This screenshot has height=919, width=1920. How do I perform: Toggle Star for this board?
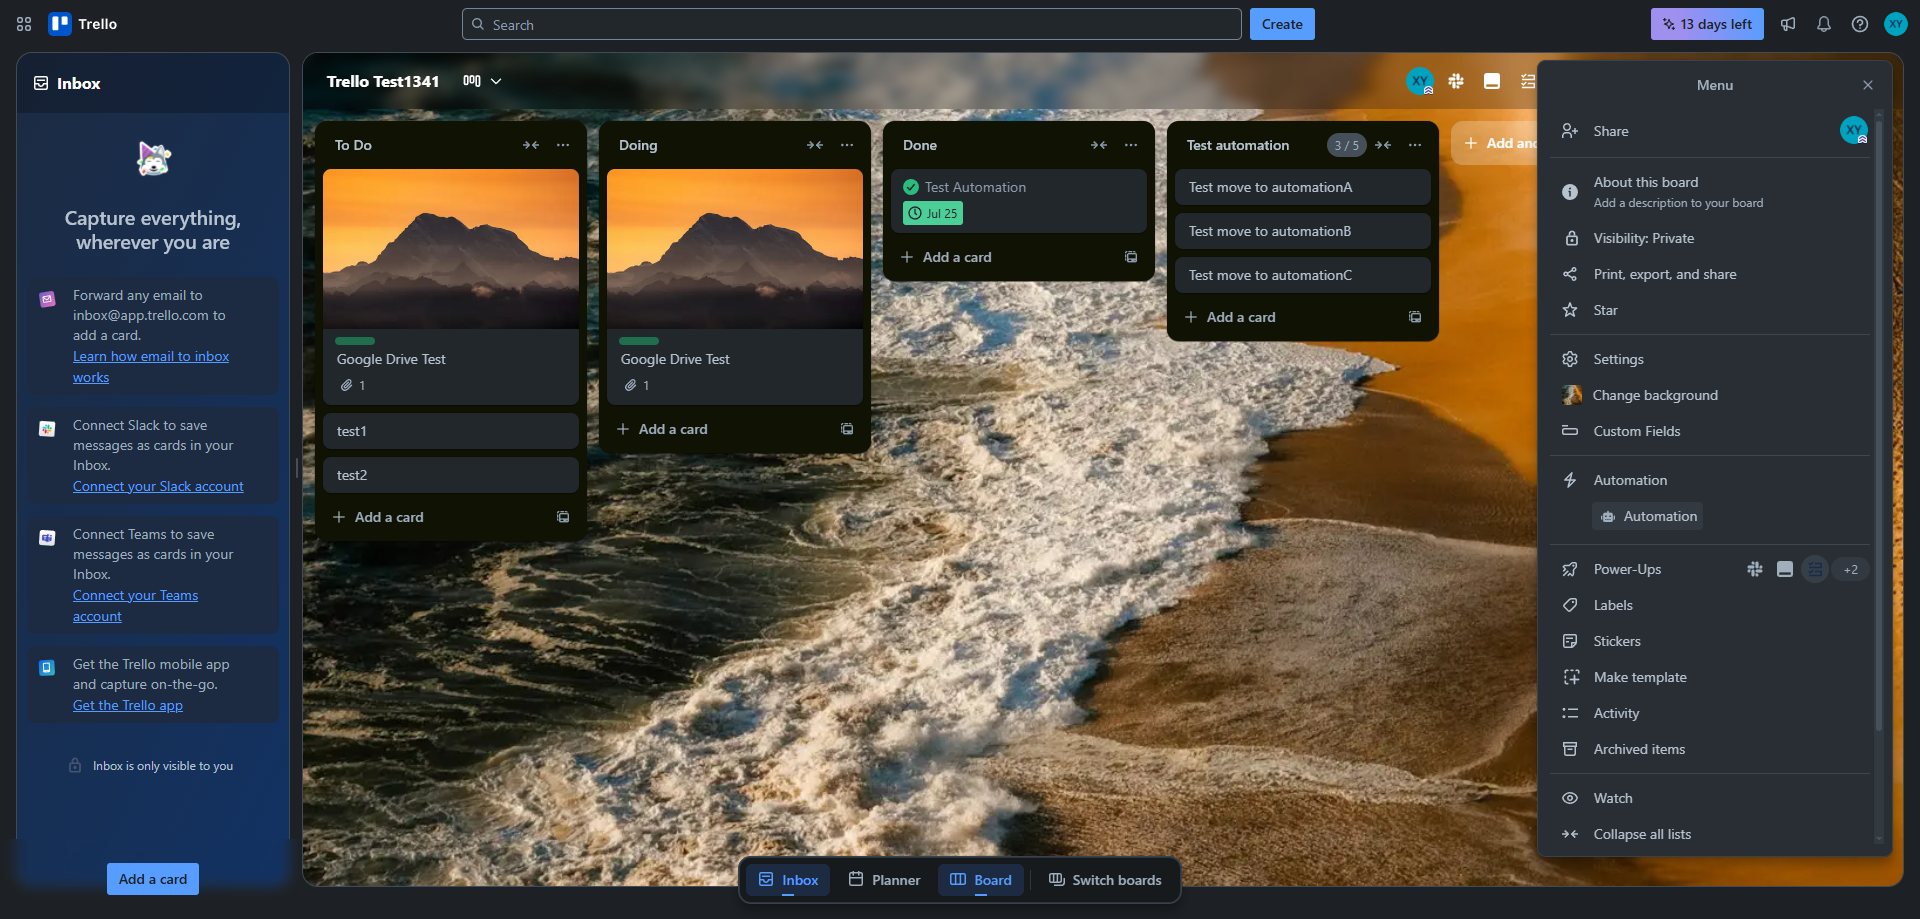coord(1709,310)
